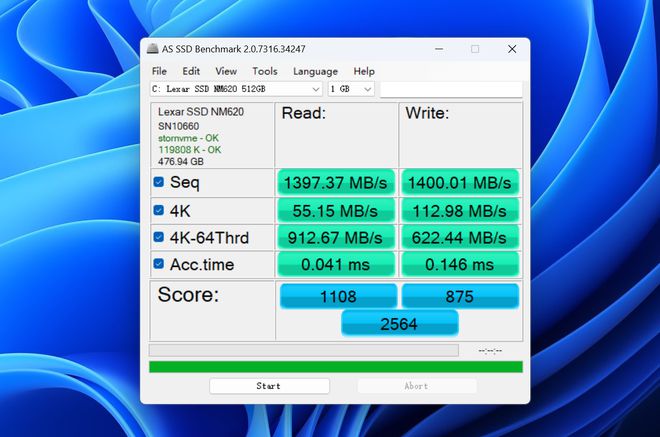This screenshot has height=437, width=660.
Task: Click the 4K-64Thrd write result 622.44 MB/s
Action: pos(460,238)
